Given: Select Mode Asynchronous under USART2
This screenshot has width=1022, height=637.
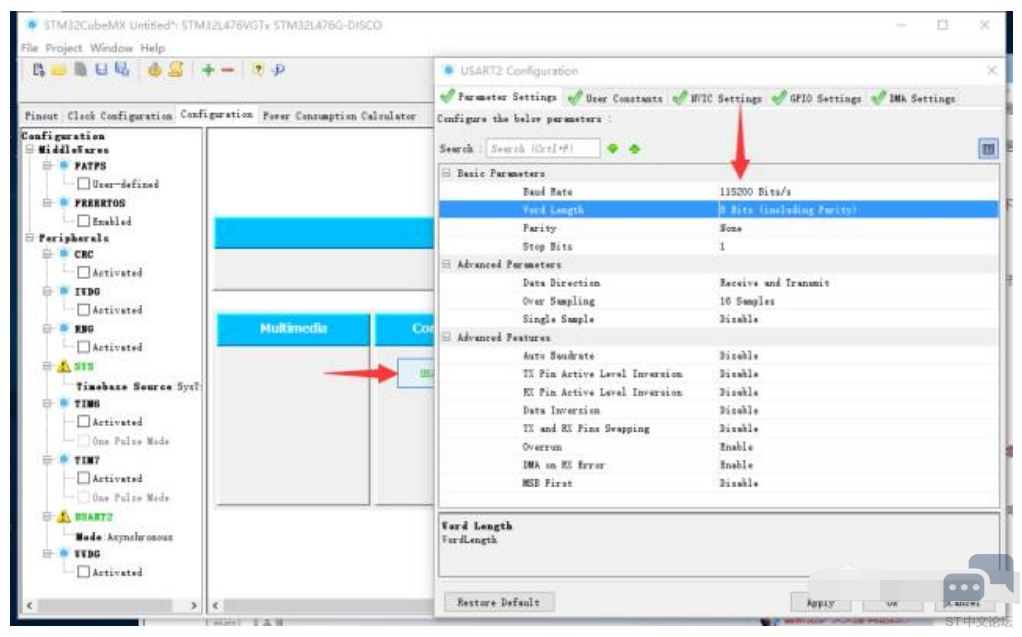Looking at the screenshot, I should click(x=124, y=537).
